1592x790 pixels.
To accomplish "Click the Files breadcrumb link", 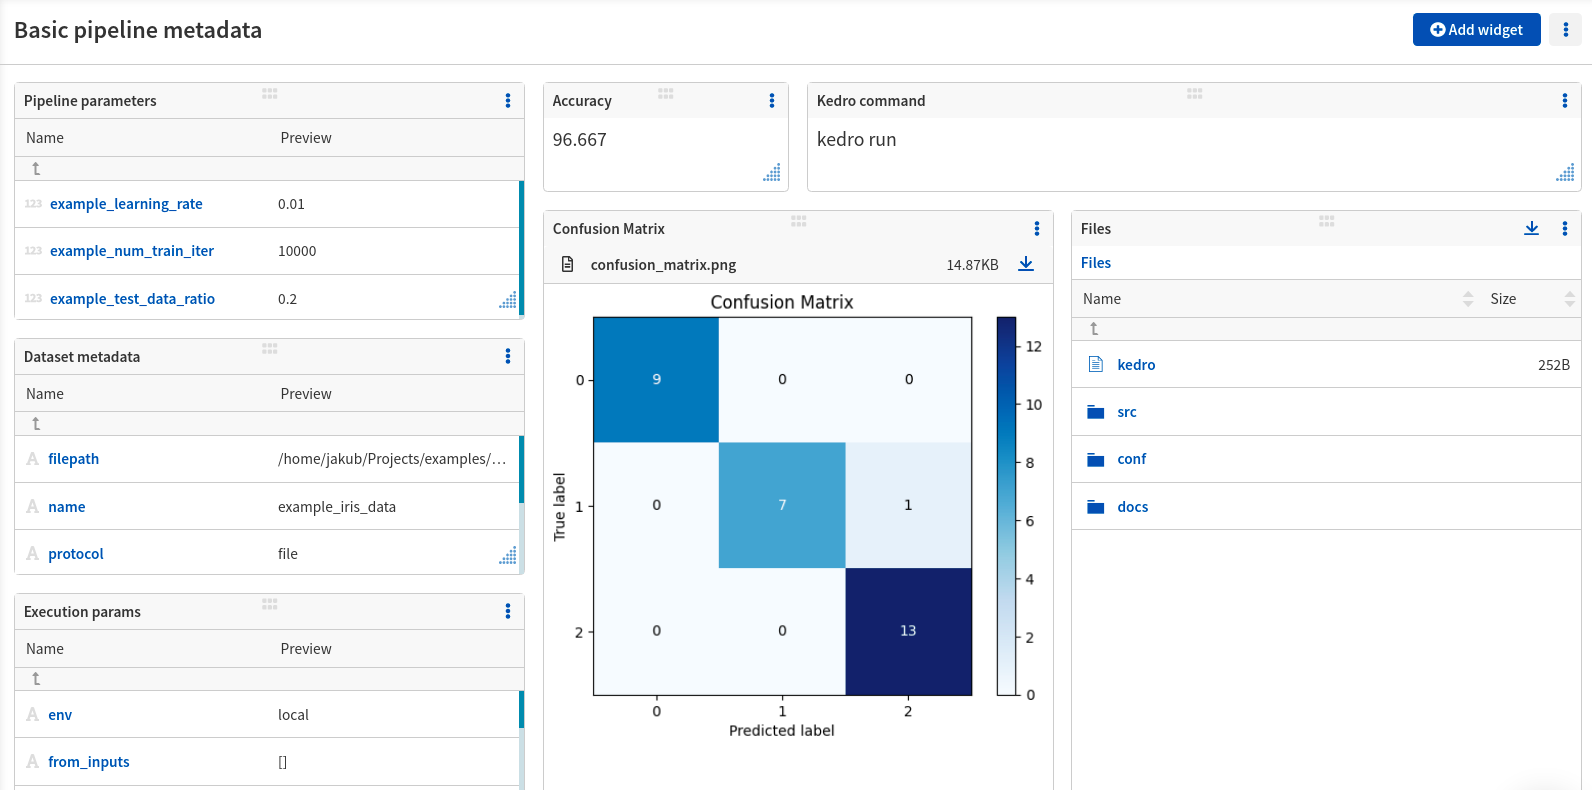I will point(1096,263).
